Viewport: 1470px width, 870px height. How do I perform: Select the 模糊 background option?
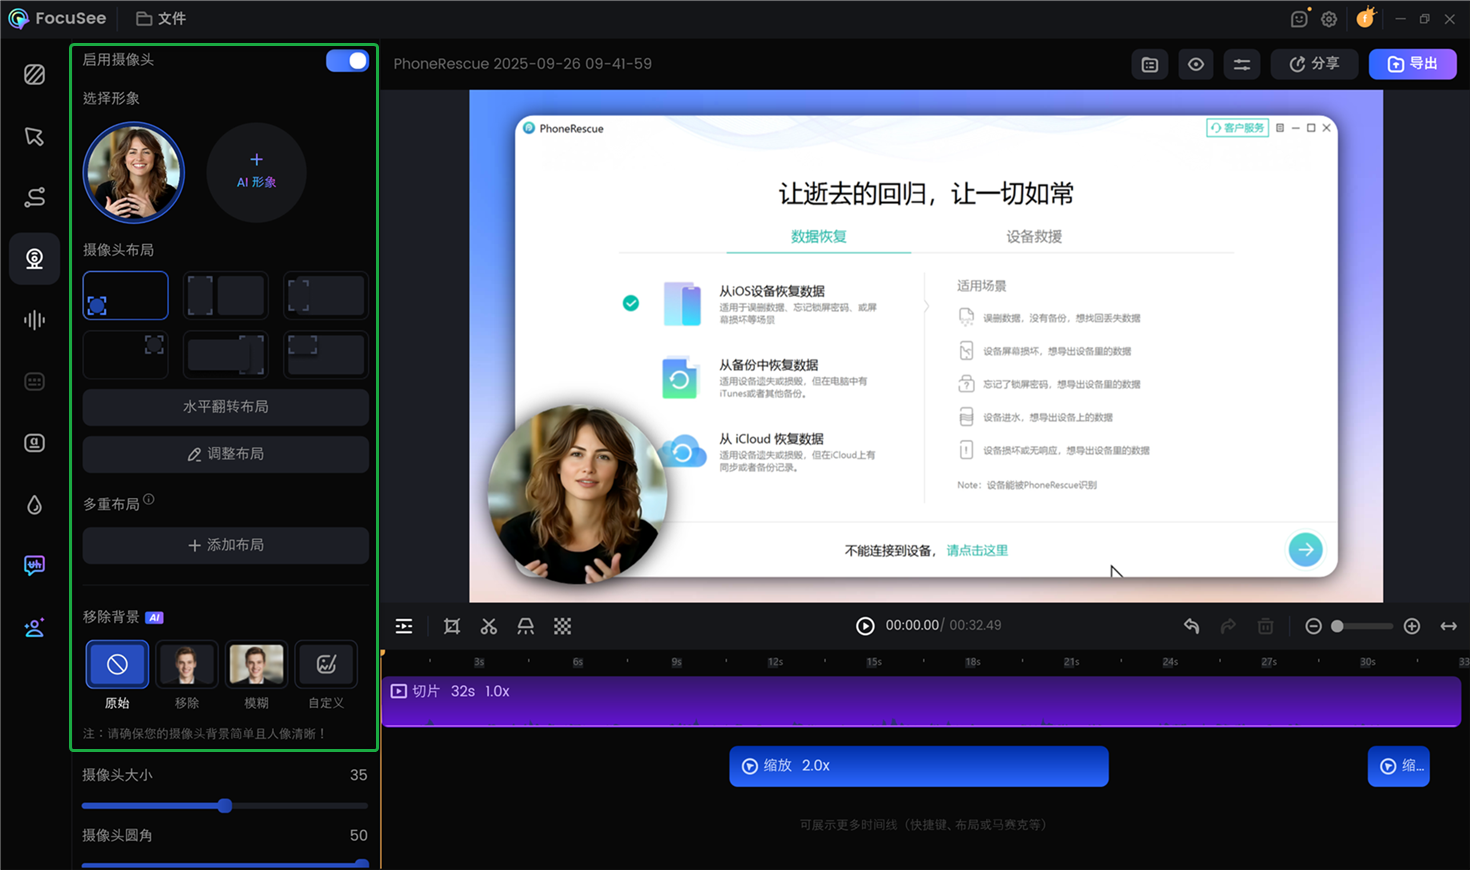256,665
